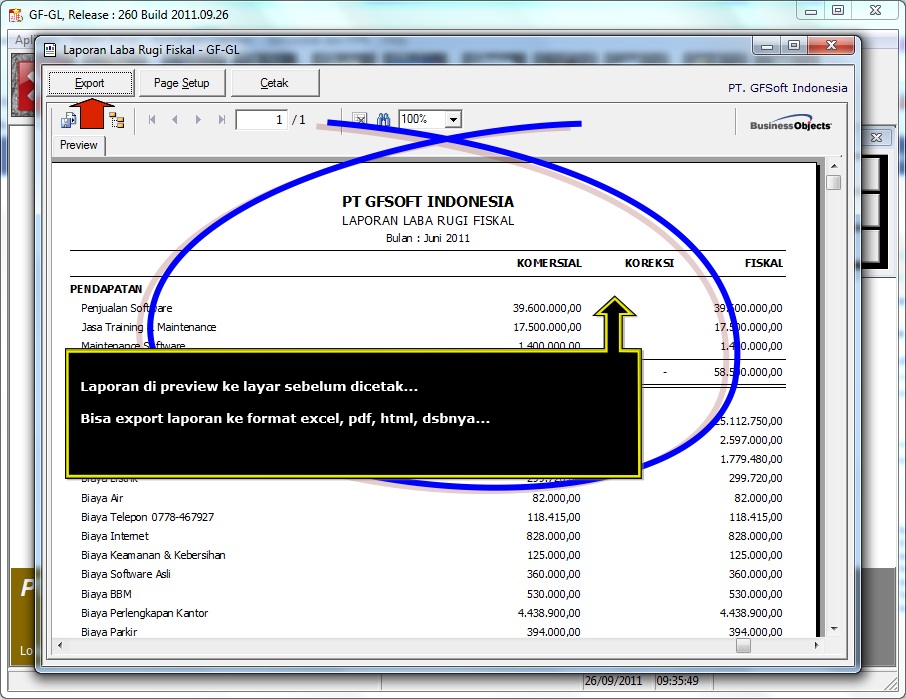
Task: Click the report title PT GFSOFT INDONESIA
Action: click(428, 202)
